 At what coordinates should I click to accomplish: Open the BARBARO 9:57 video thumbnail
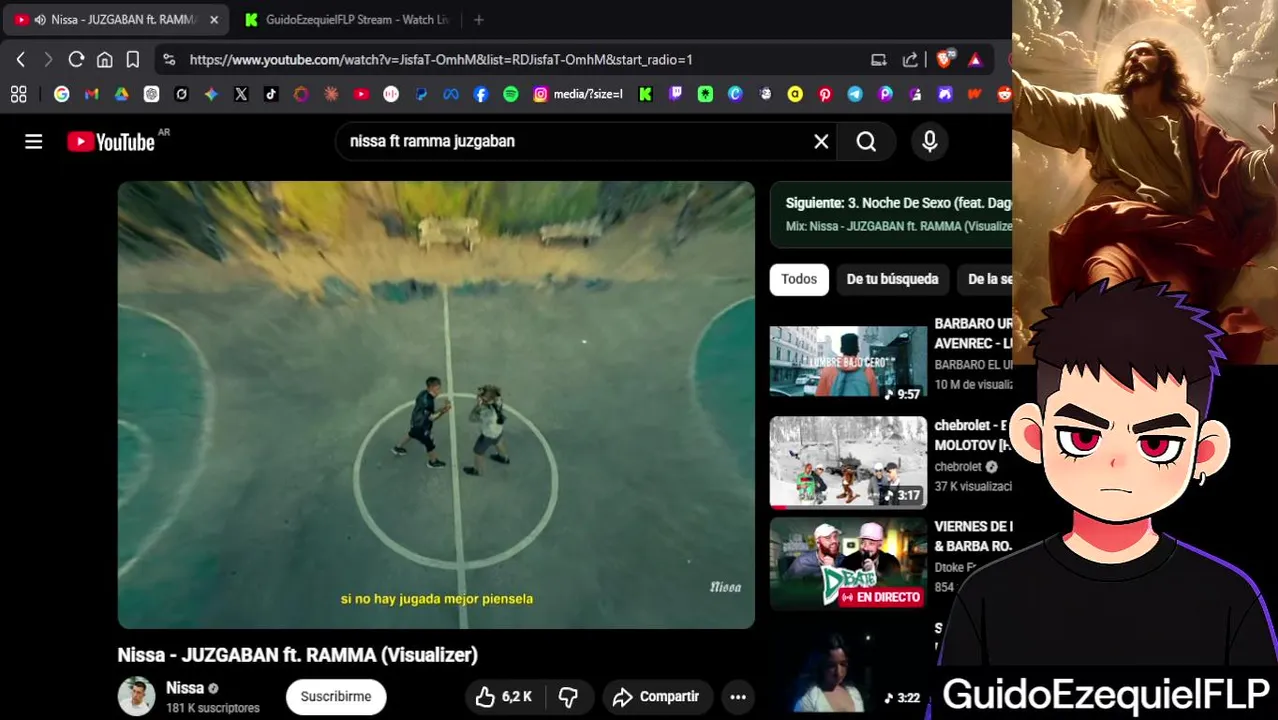[x=848, y=362]
